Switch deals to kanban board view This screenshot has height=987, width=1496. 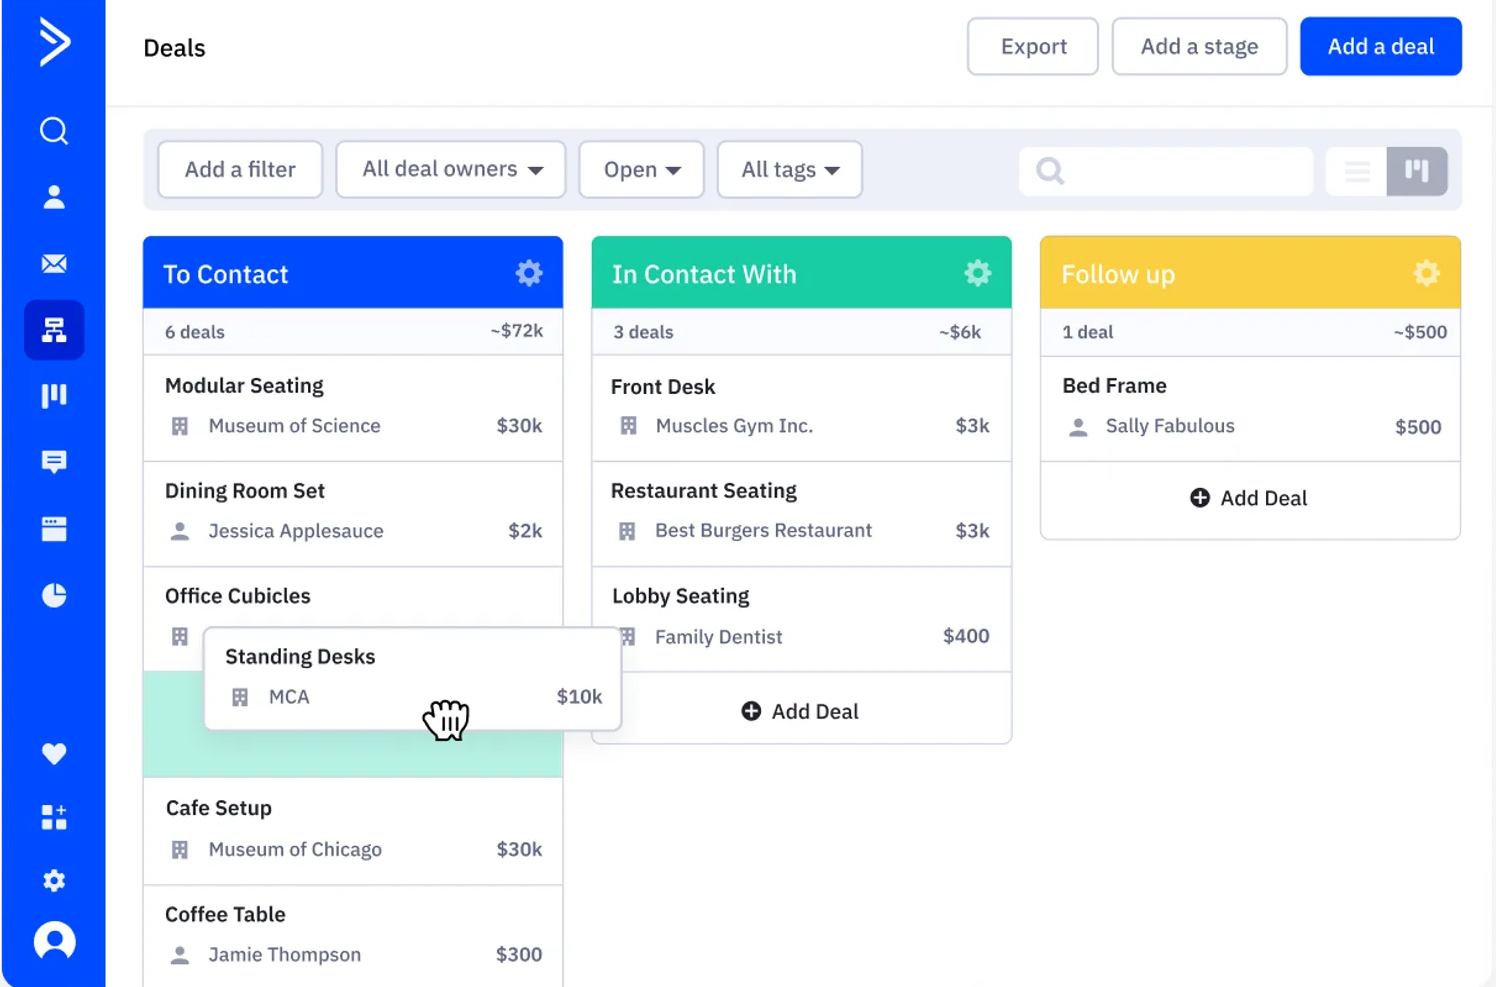(x=1417, y=171)
